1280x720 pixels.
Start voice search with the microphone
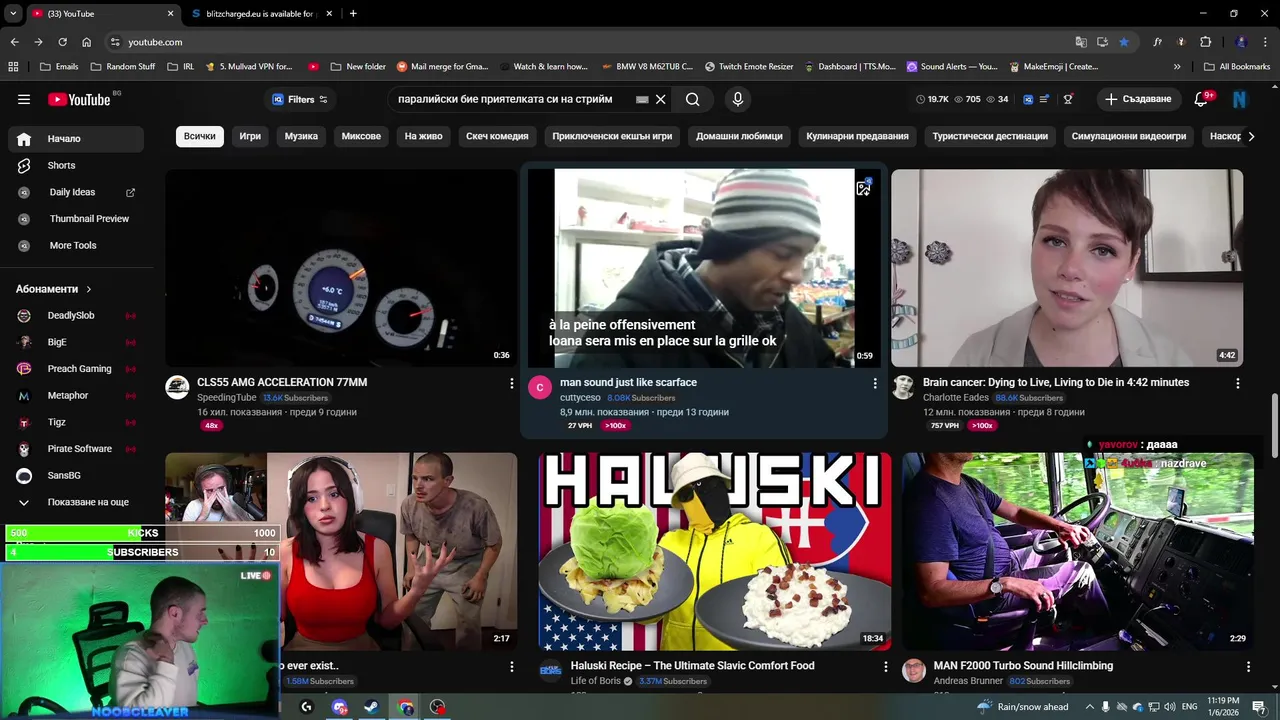[738, 99]
